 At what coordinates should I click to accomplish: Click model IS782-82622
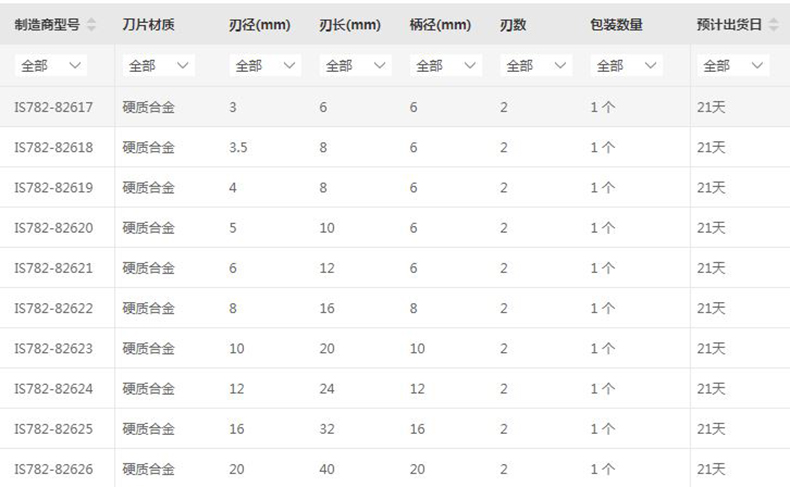coord(53,308)
